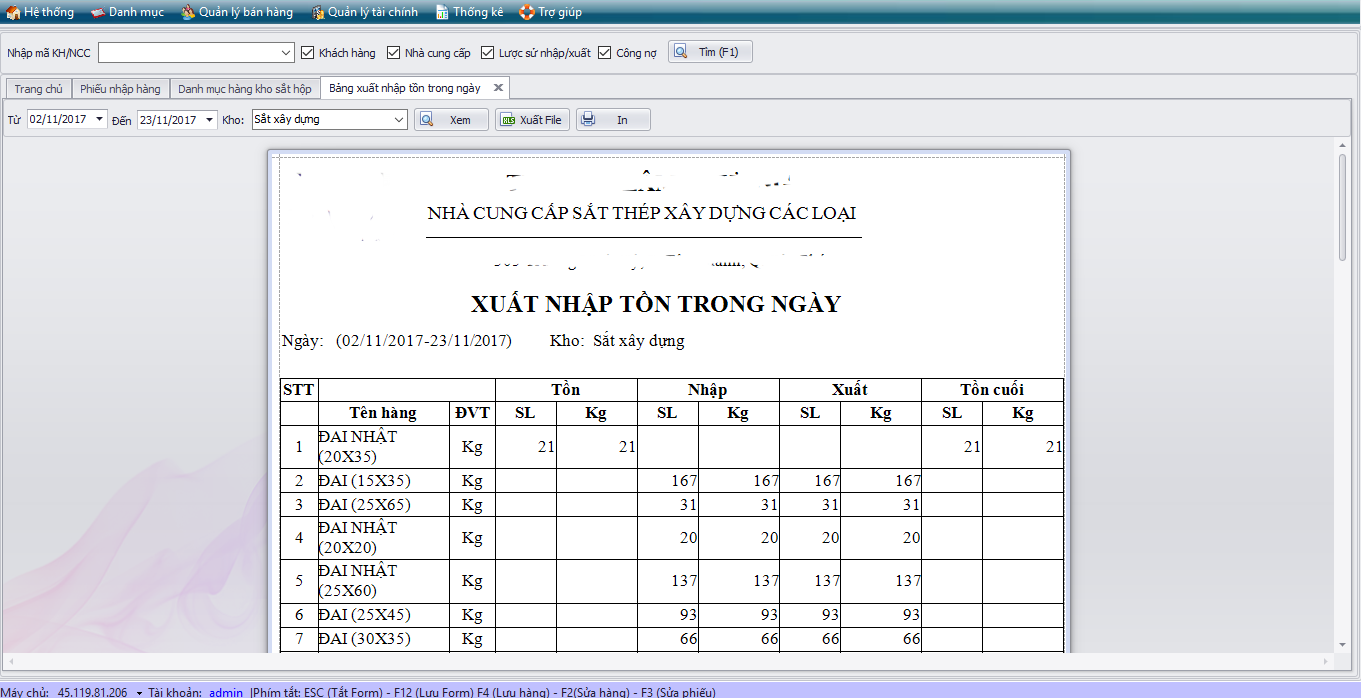
Task: Expand the Nhập mã KH/NCC dropdown arrow
Action: point(286,52)
